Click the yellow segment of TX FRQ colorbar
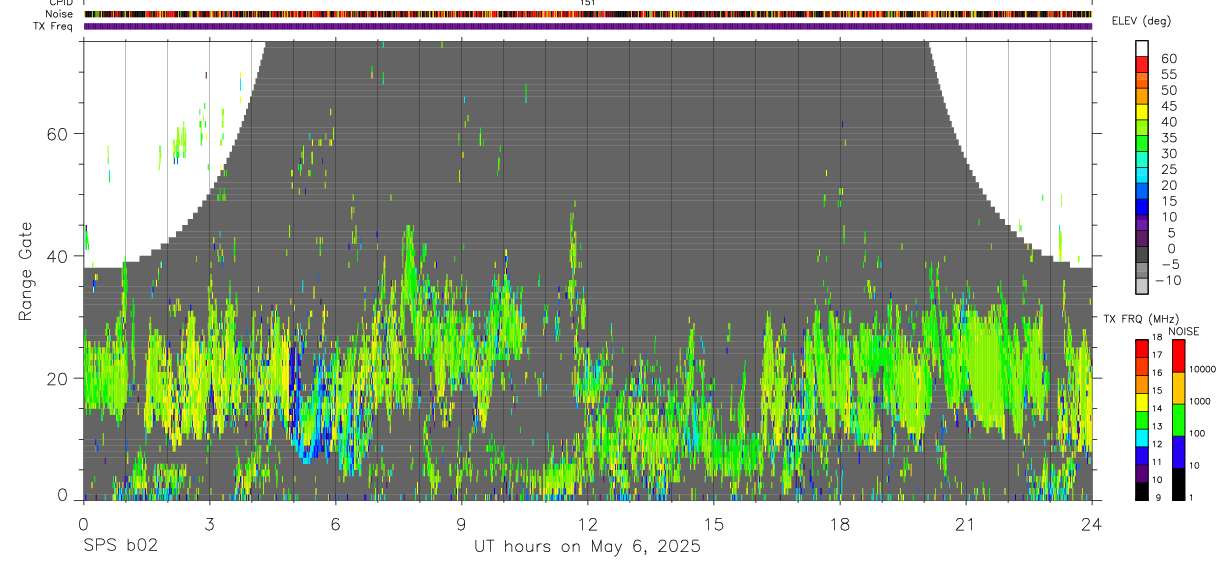Viewport: 1228px width, 567px height. (x=1142, y=401)
